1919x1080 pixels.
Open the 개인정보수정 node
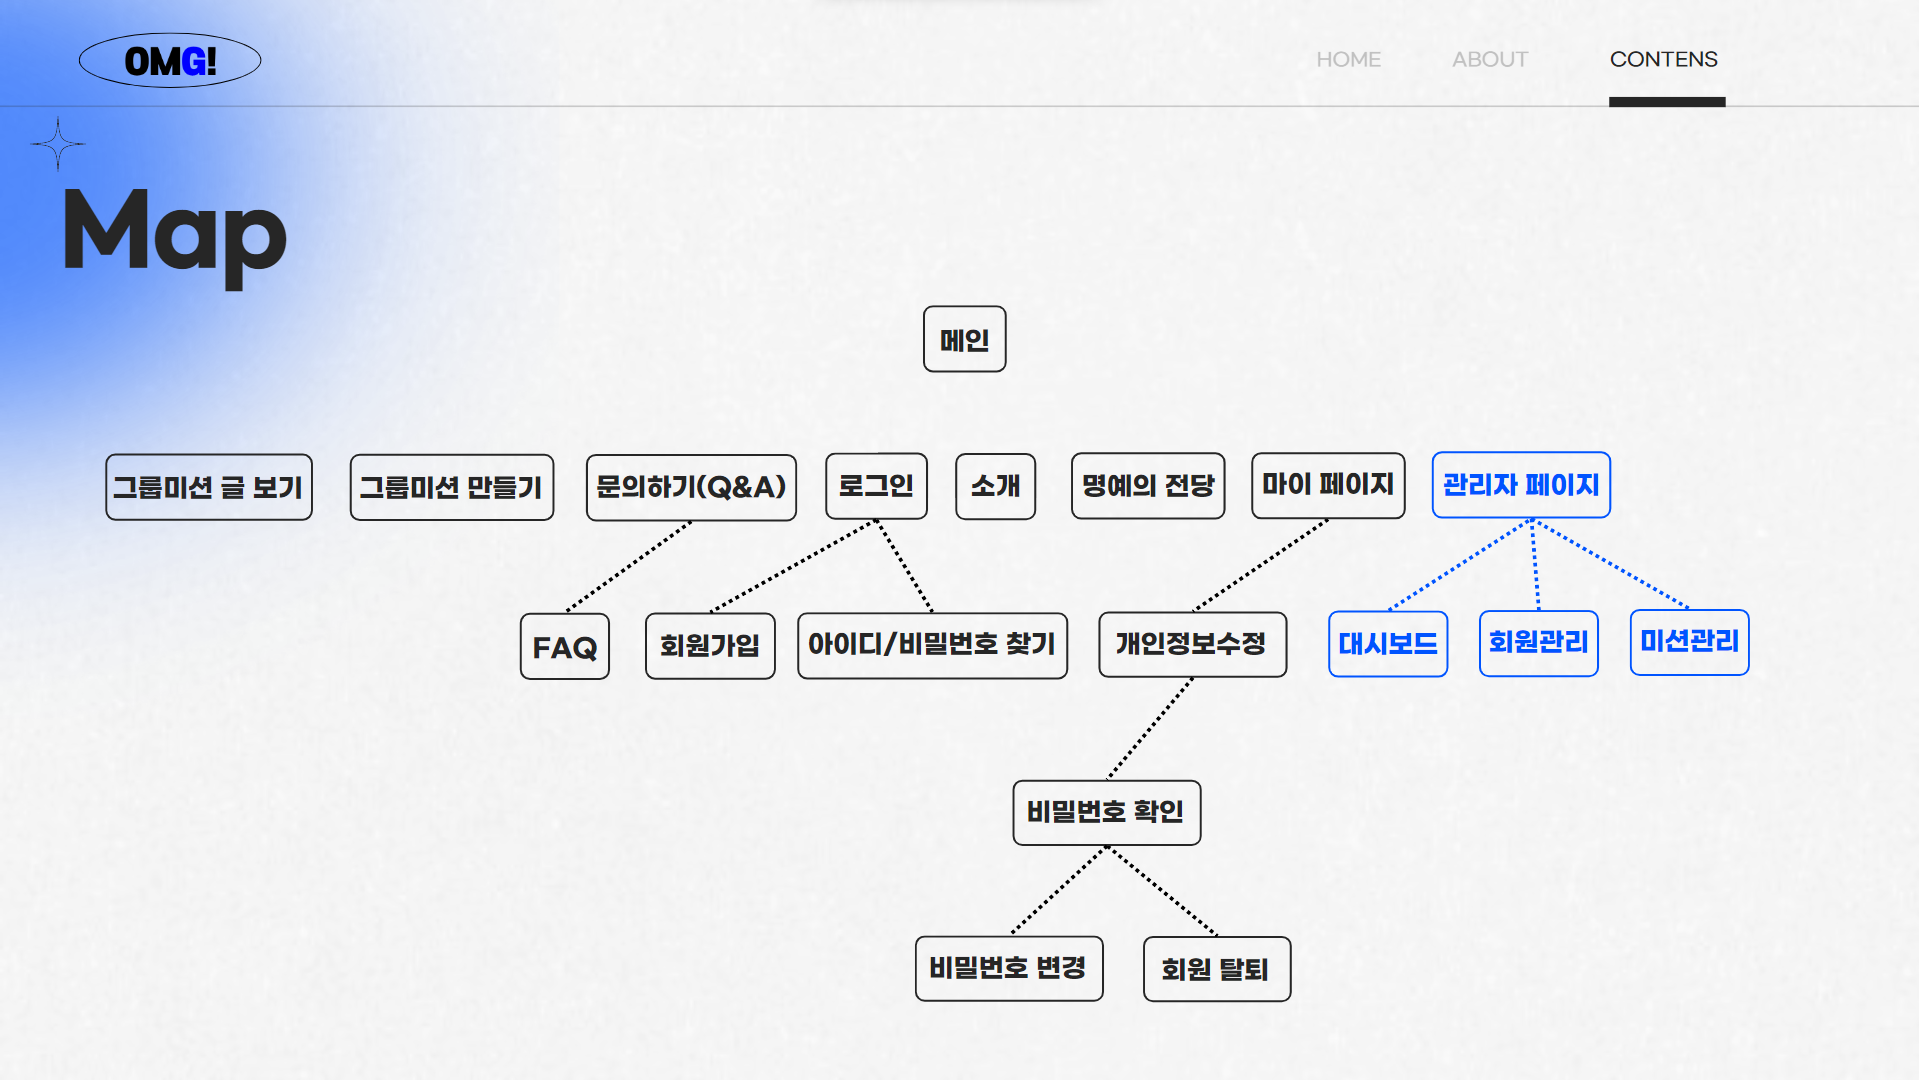[1192, 645]
